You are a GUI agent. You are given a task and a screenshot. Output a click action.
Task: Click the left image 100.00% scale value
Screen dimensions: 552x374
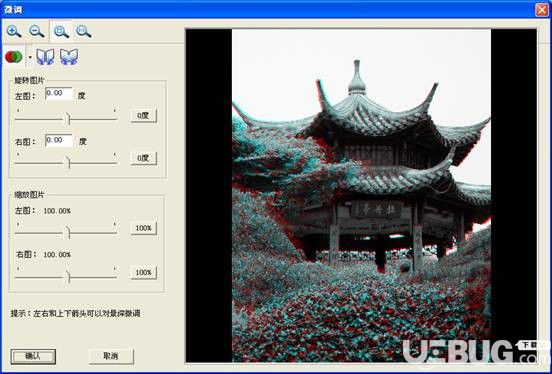pos(57,211)
